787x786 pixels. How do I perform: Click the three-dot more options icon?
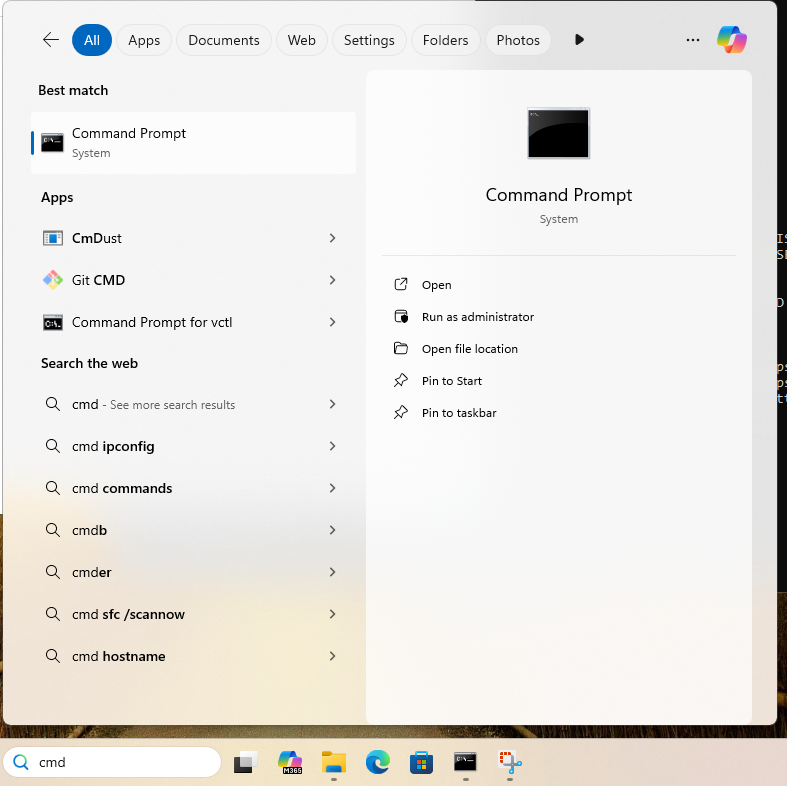point(693,40)
